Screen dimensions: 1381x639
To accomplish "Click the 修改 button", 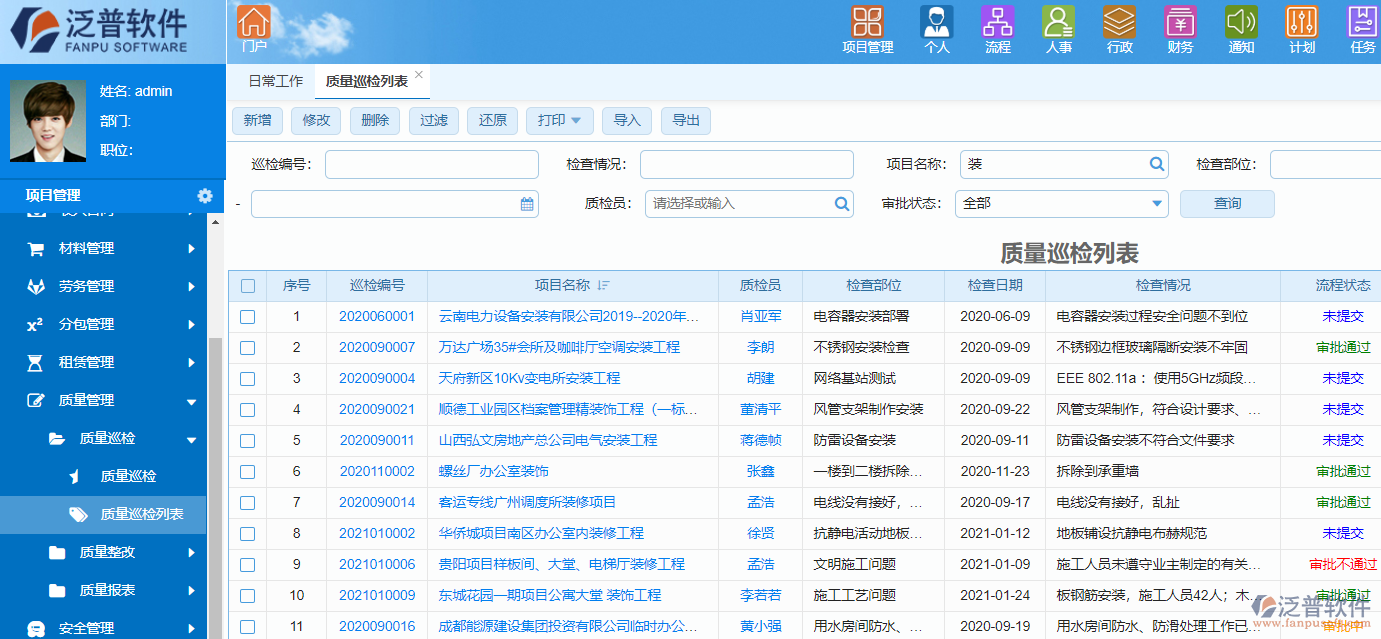I will point(316,121).
